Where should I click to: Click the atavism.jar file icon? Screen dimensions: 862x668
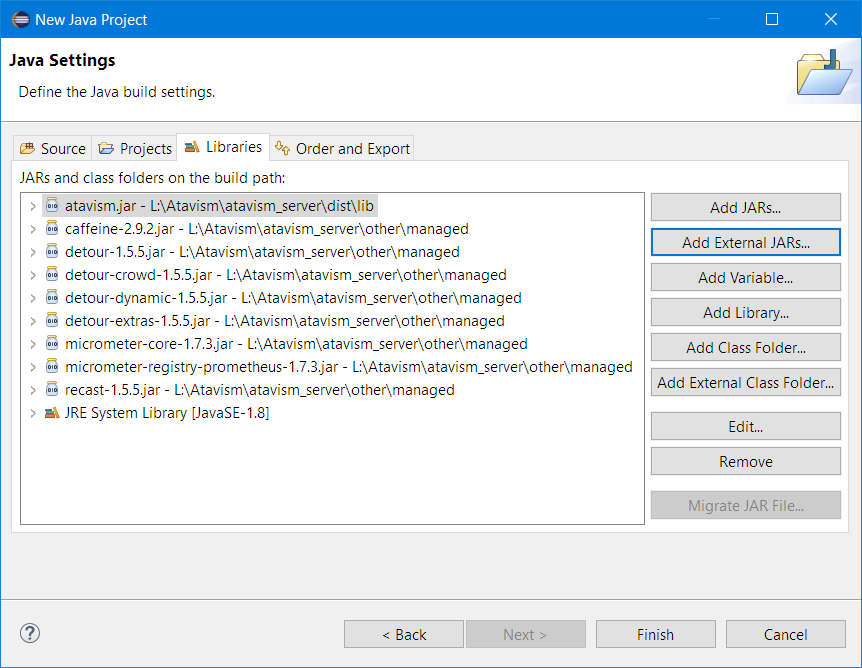52,206
